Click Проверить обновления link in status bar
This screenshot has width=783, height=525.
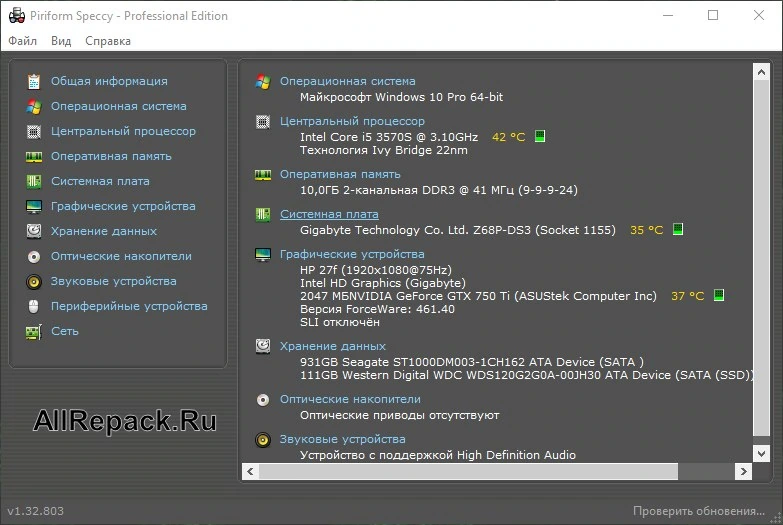coord(699,511)
